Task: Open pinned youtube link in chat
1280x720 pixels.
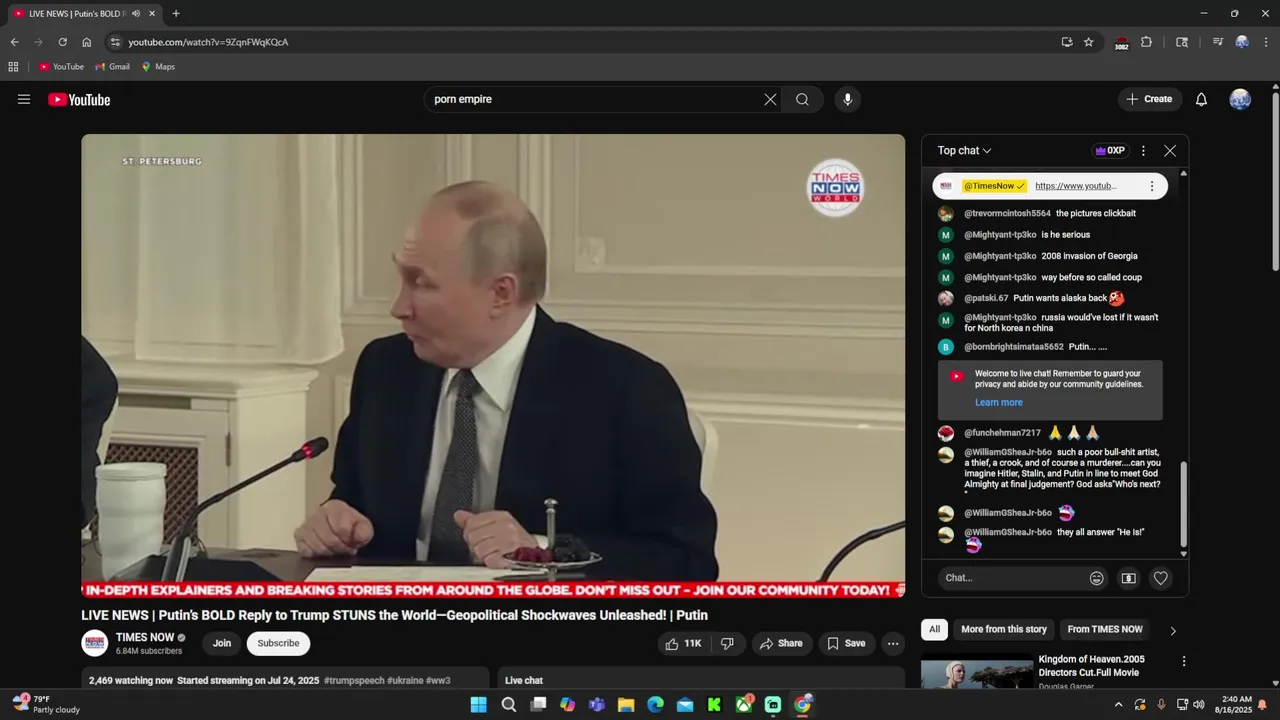Action: pyautogui.click(x=1075, y=186)
